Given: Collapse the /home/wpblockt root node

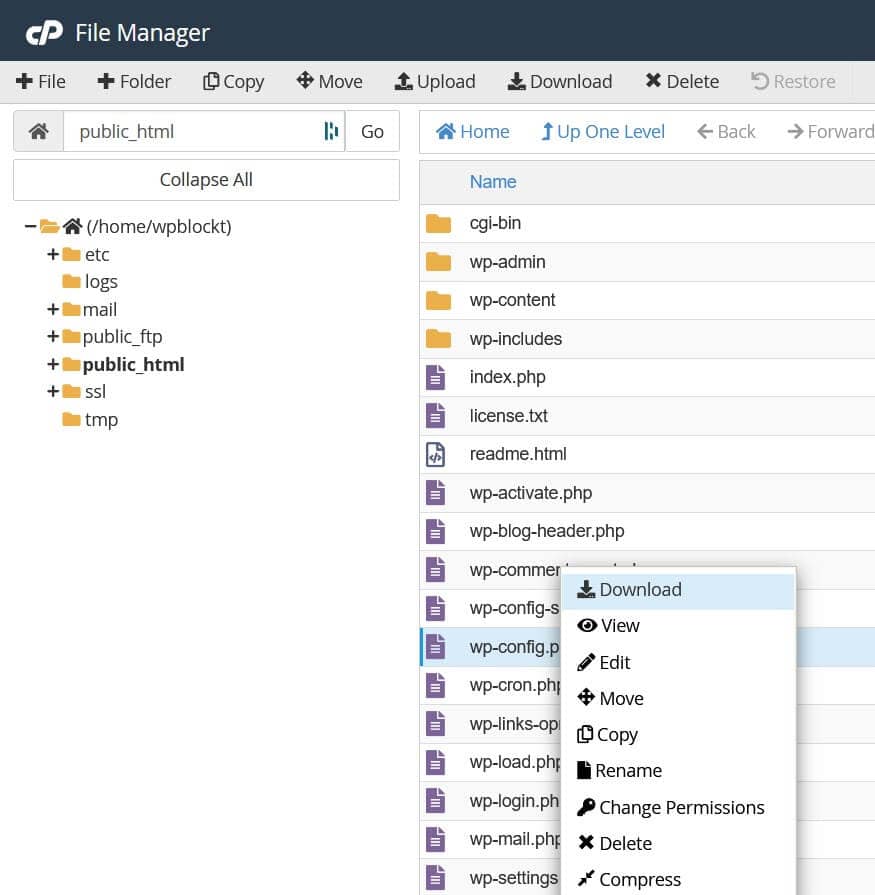Looking at the screenshot, I should point(31,227).
